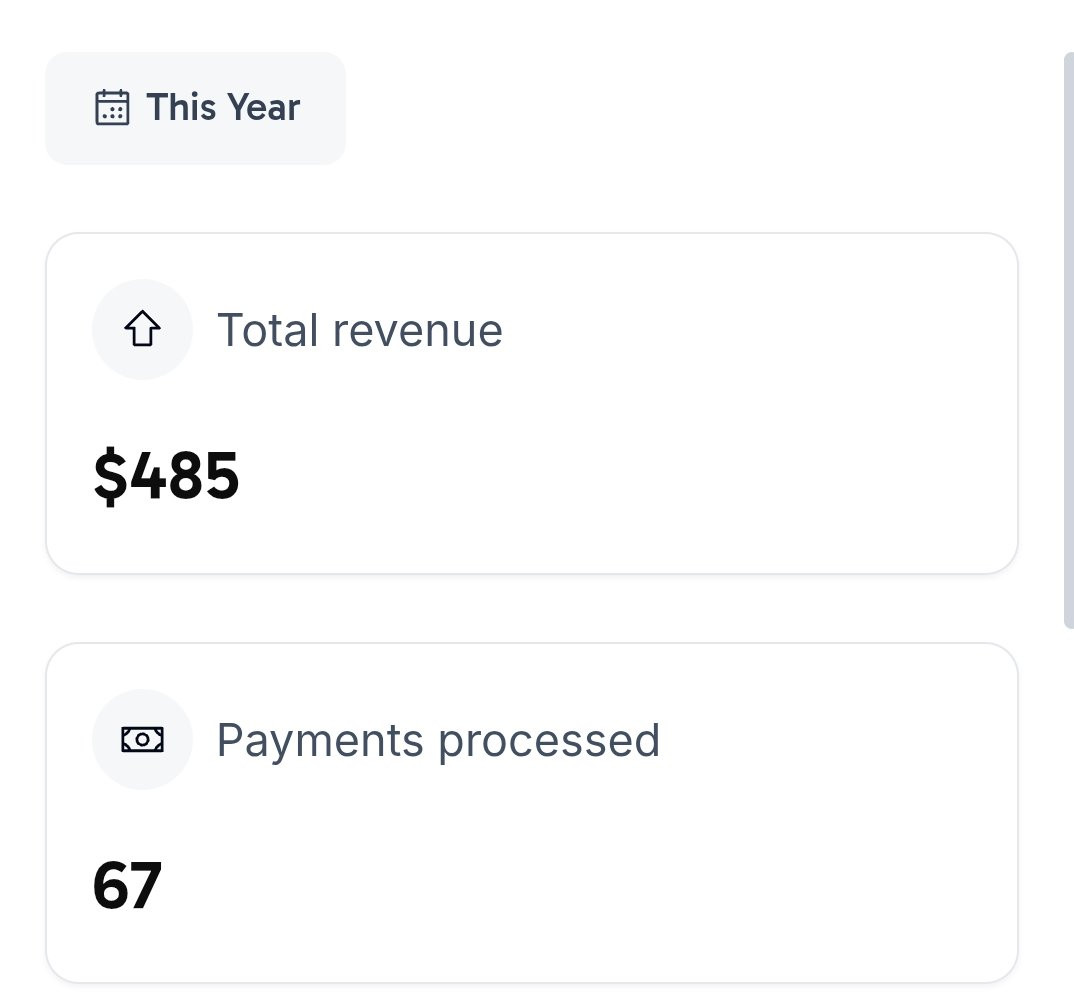Click the Payments processed heading text
The image size is (1074, 1007).
tap(438, 740)
